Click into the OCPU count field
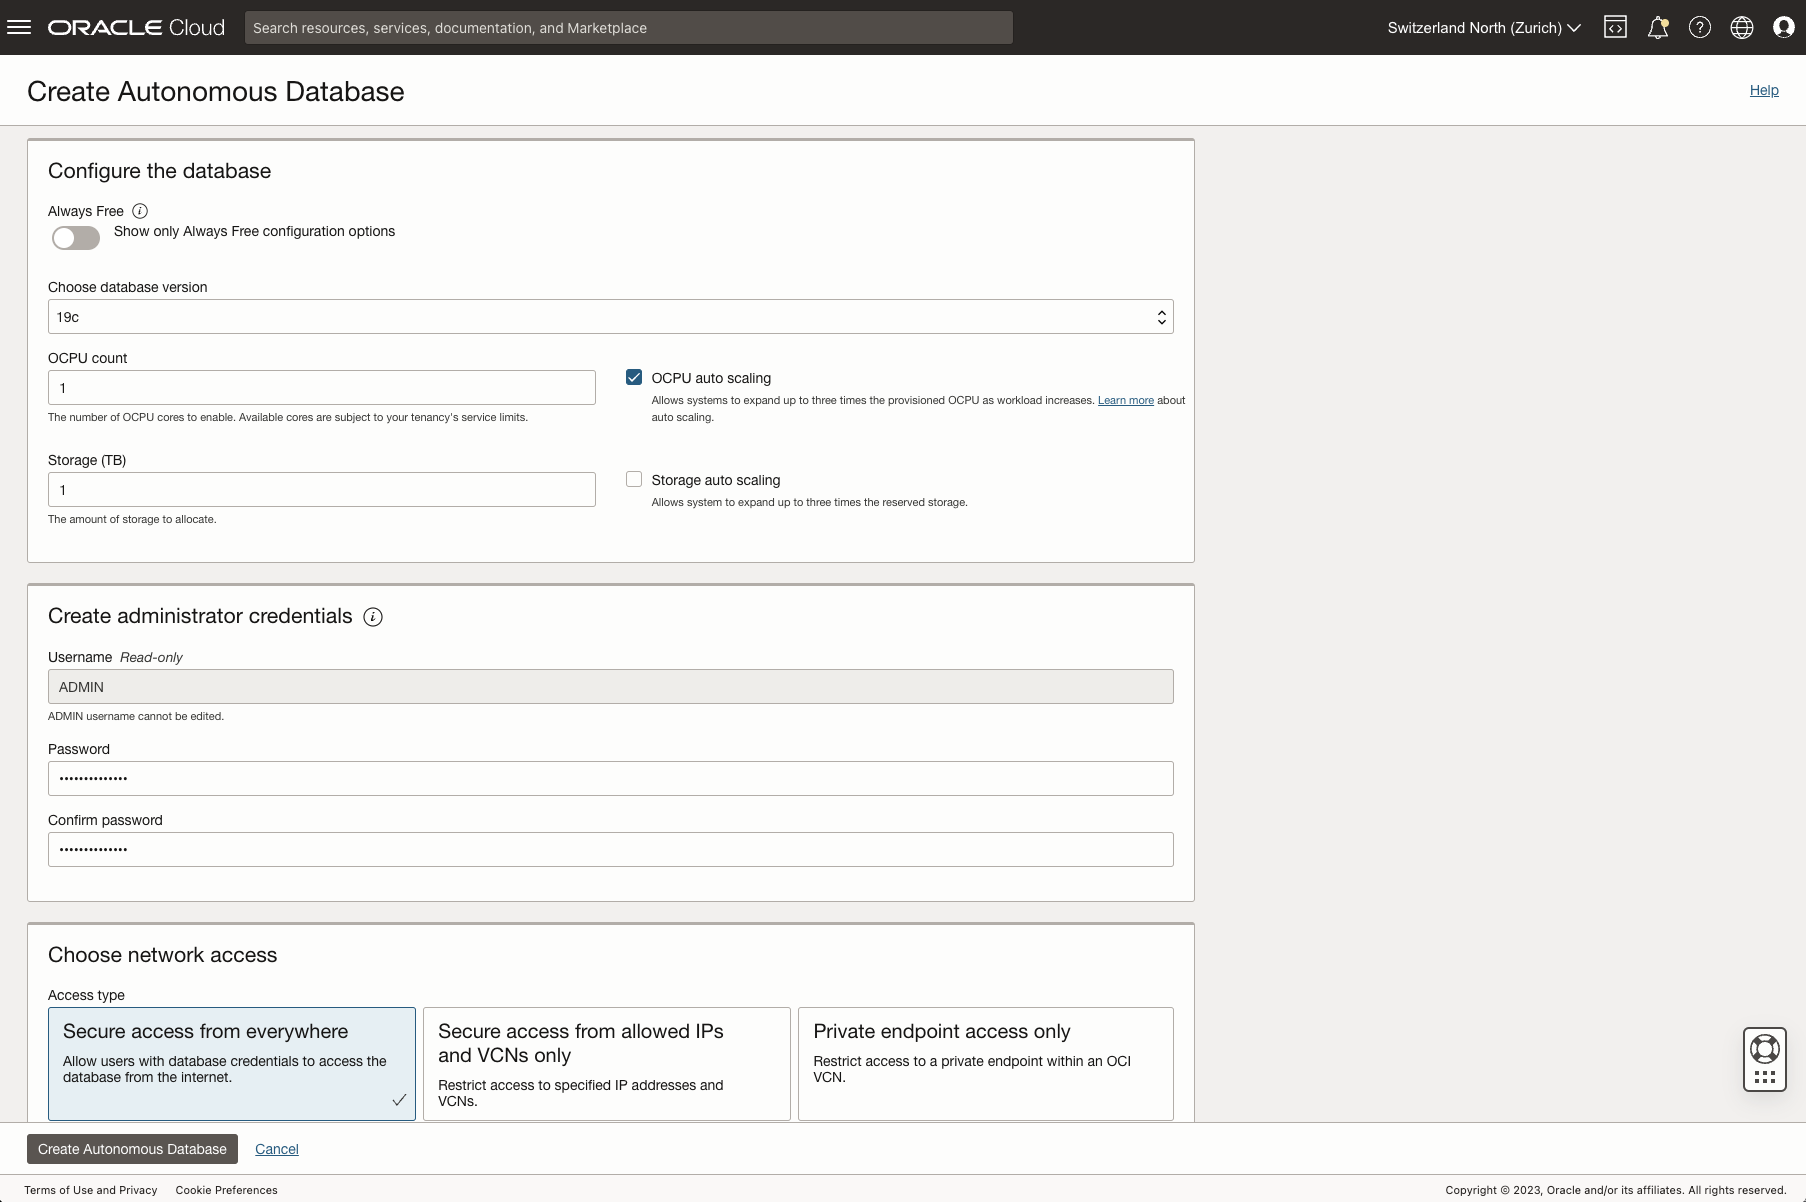Image resolution: width=1806 pixels, height=1202 pixels. point(321,388)
